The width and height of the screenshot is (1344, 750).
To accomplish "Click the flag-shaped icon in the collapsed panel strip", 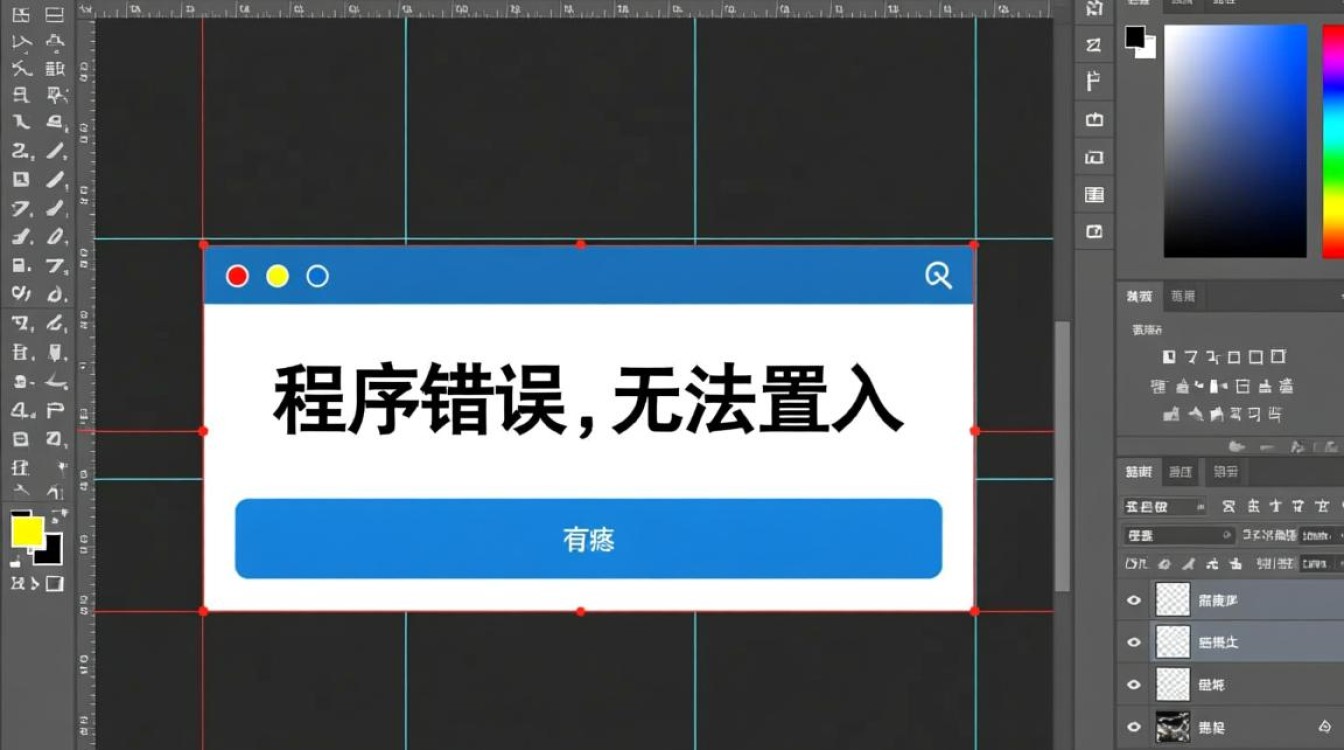I will pos(1094,82).
